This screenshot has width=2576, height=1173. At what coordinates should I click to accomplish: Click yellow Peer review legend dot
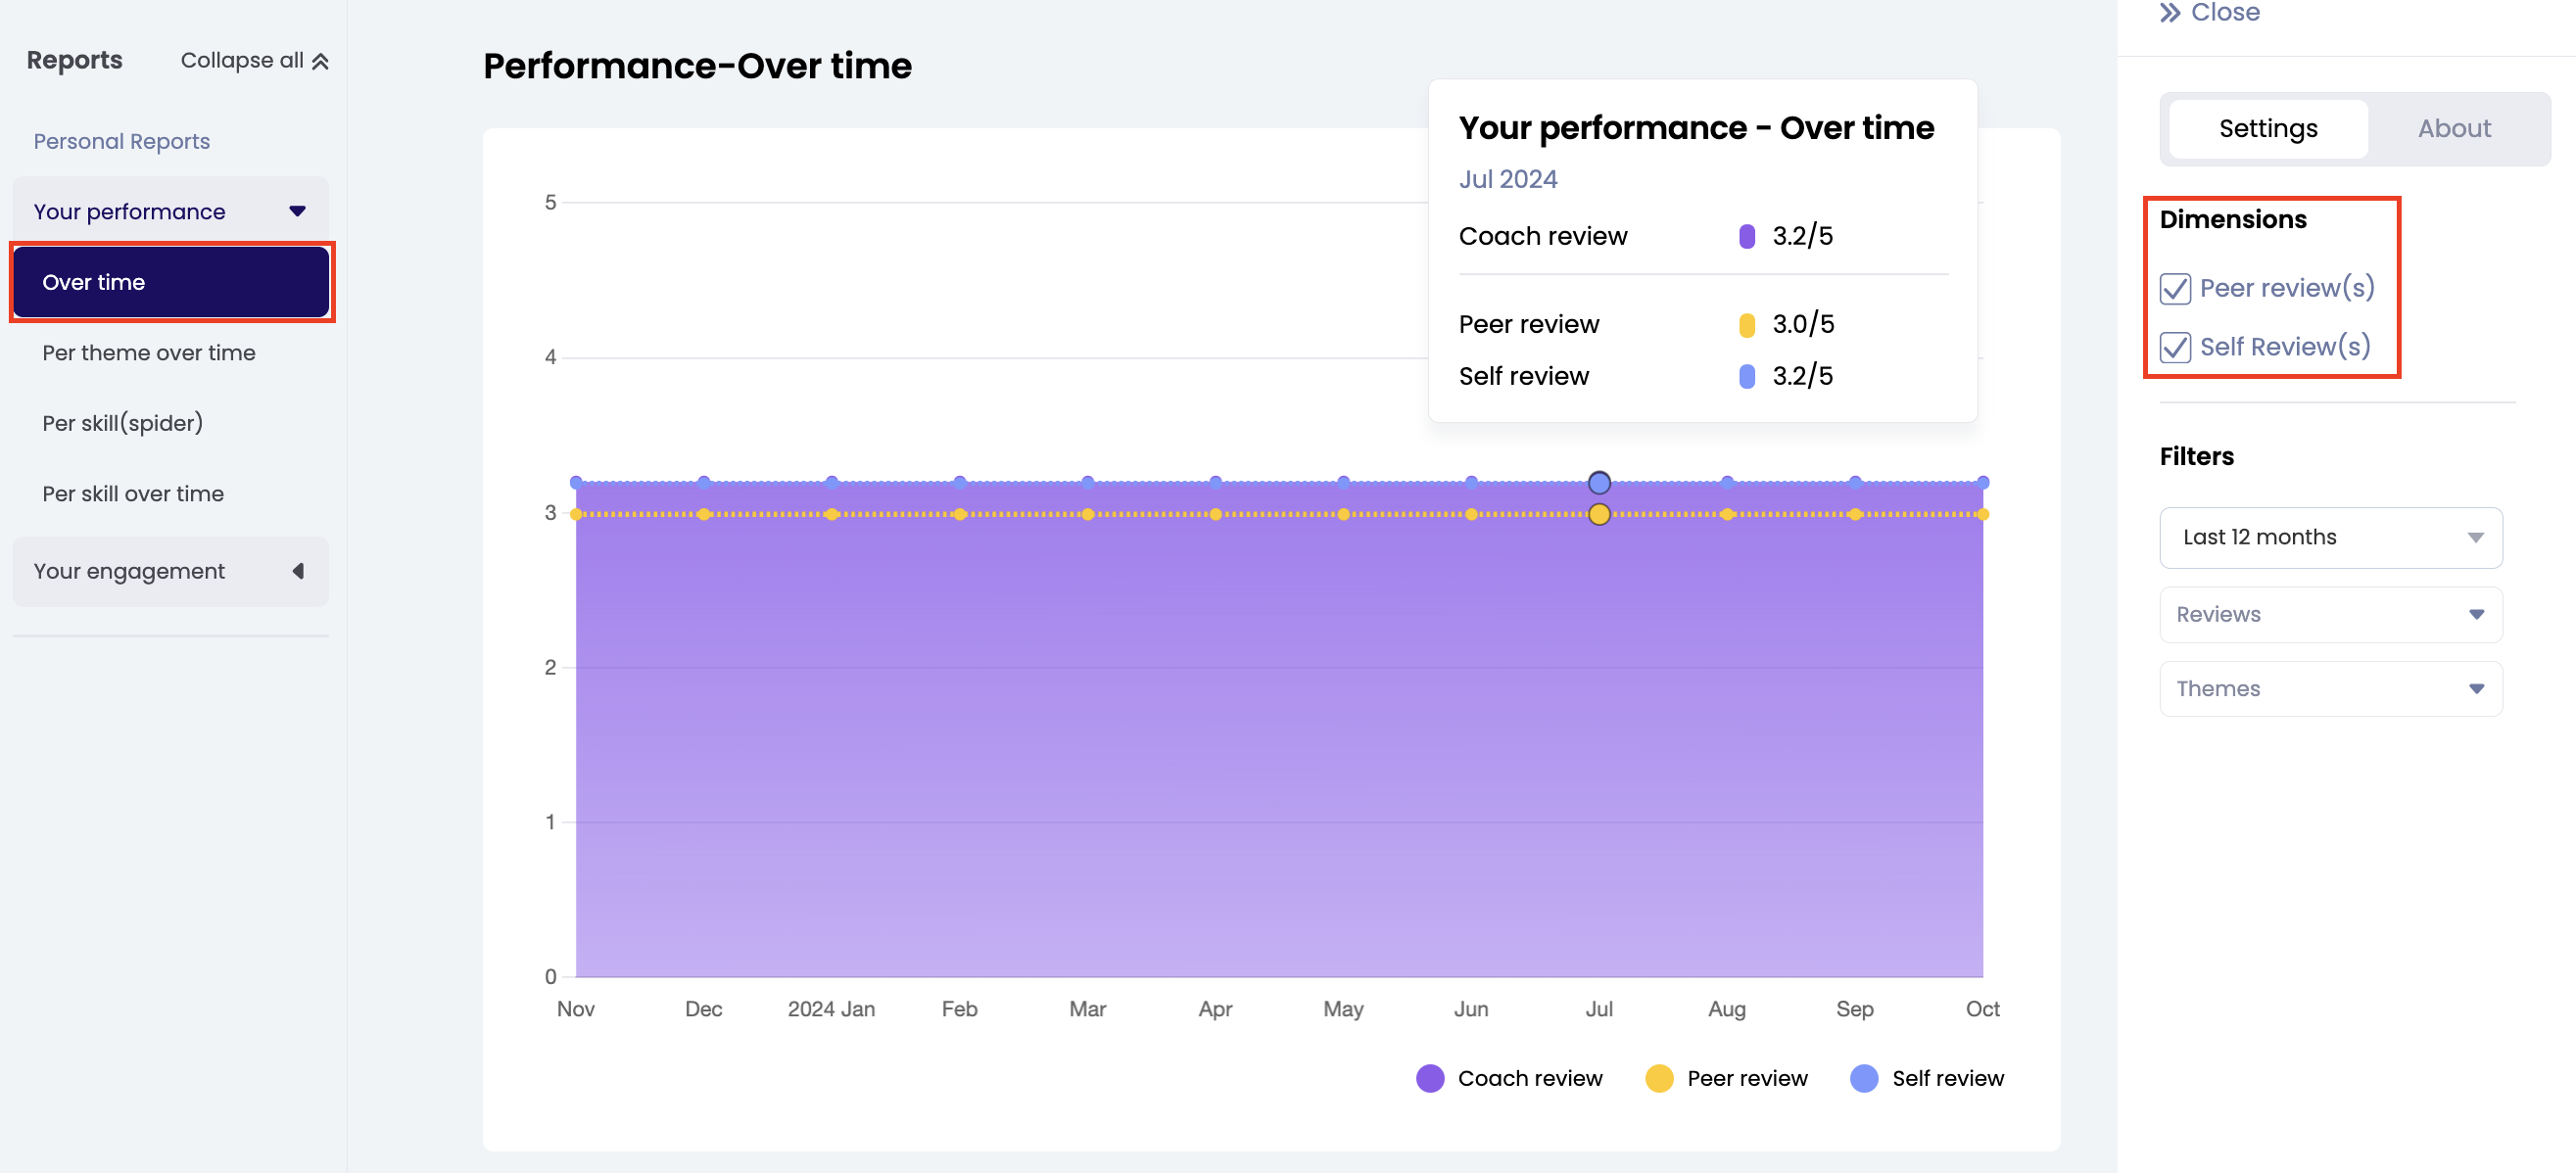pos(1658,1078)
